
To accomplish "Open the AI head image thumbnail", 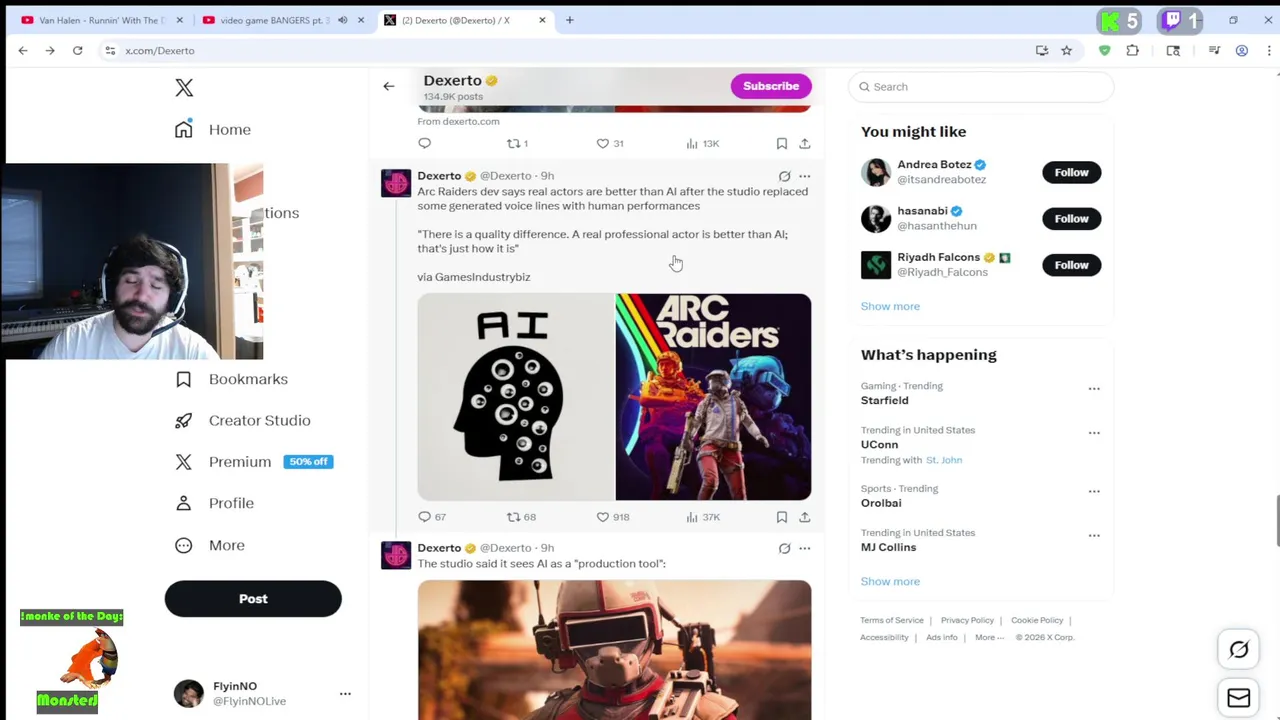I will tap(516, 397).
